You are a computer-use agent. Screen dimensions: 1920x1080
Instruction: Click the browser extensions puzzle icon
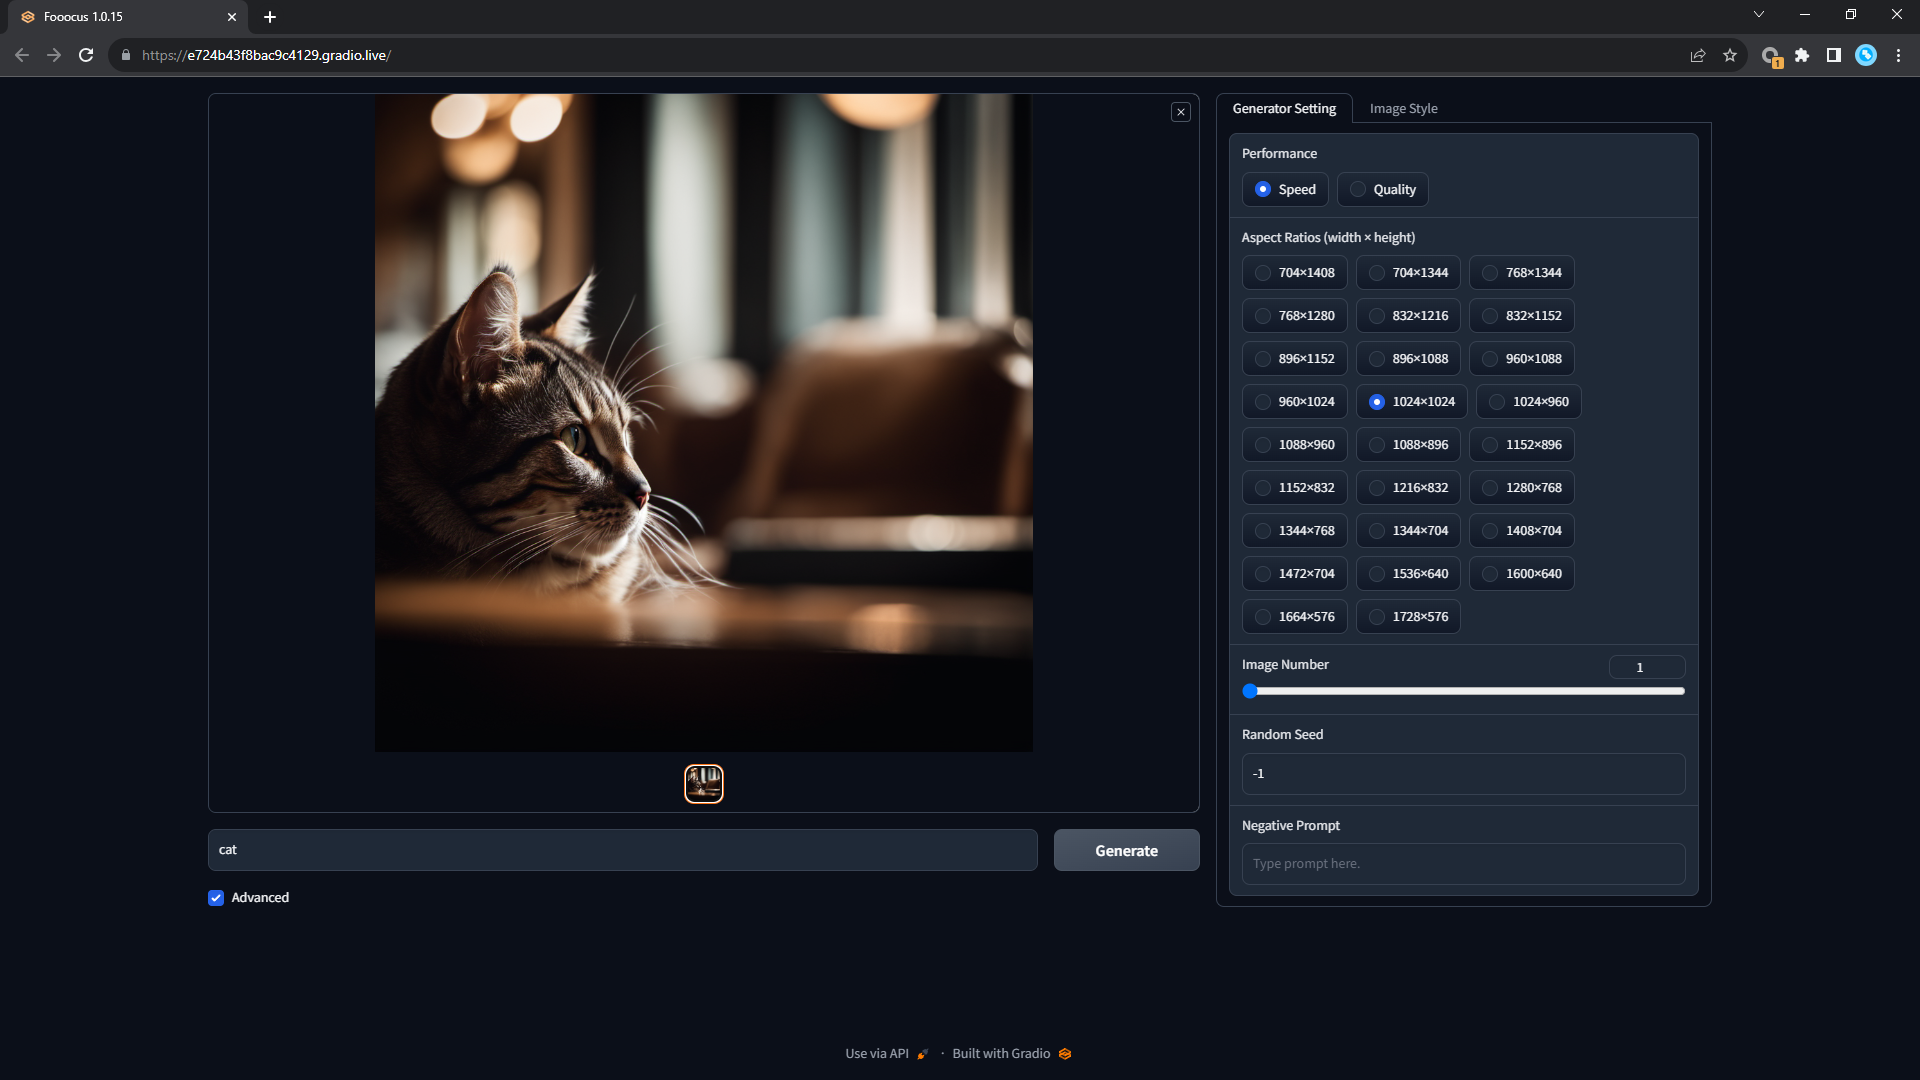pyautogui.click(x=1803, y=55)
